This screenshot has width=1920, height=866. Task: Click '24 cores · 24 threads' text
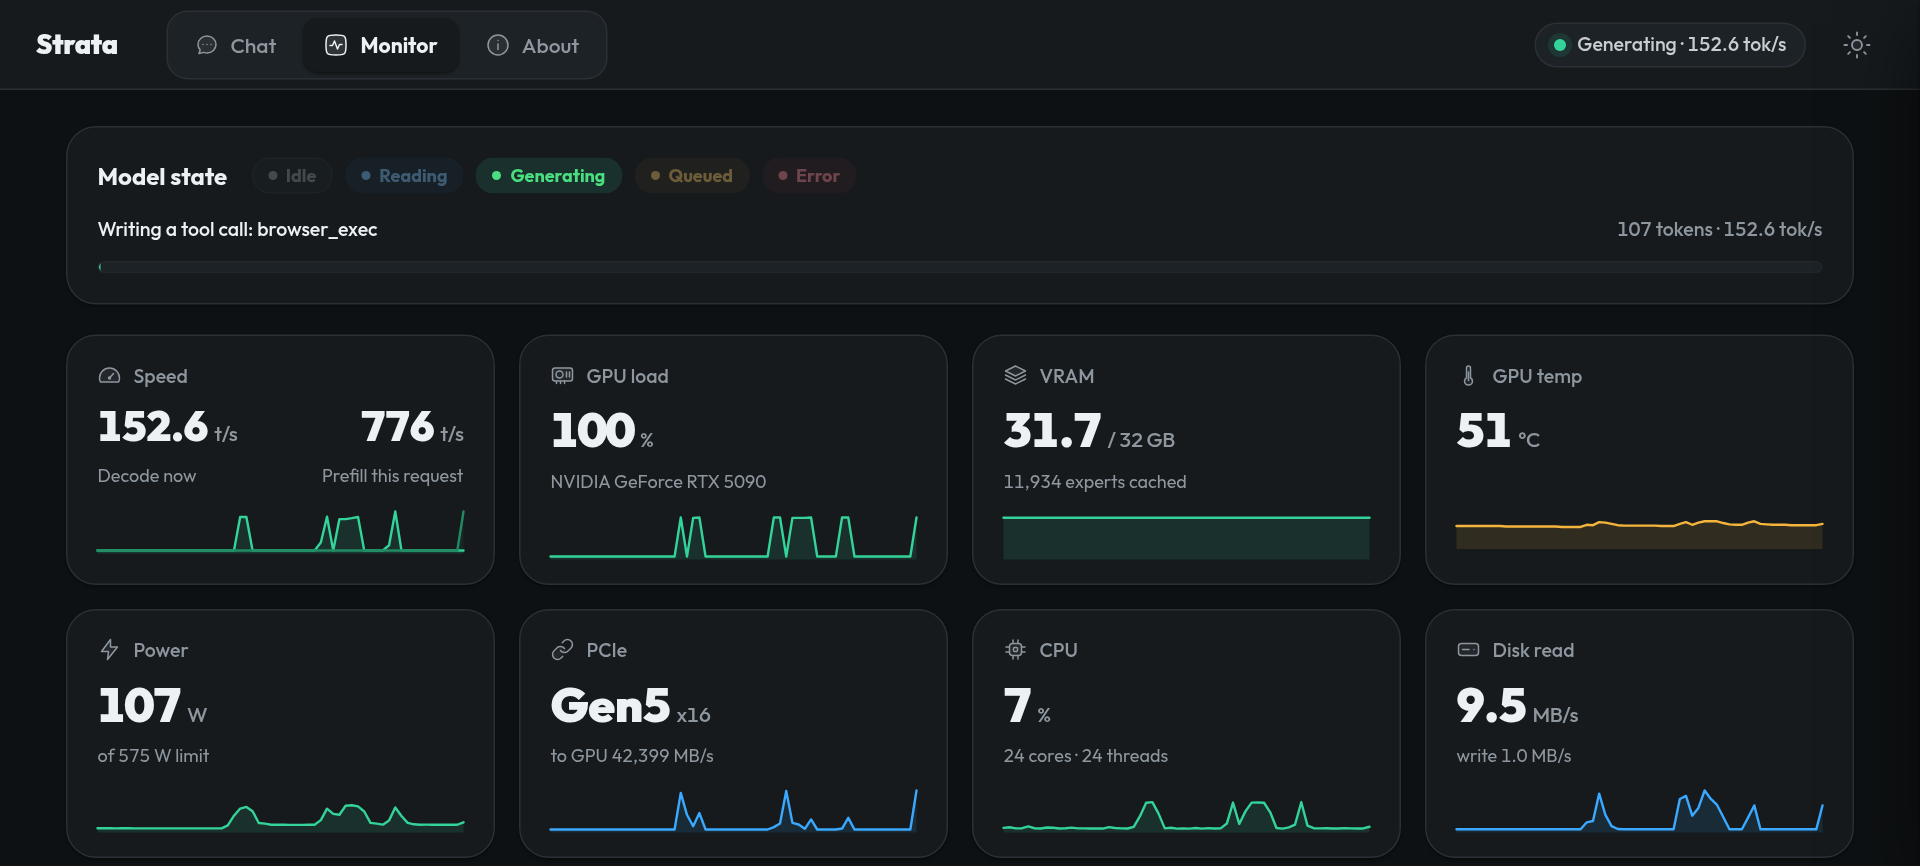[x=1086, y=756]
